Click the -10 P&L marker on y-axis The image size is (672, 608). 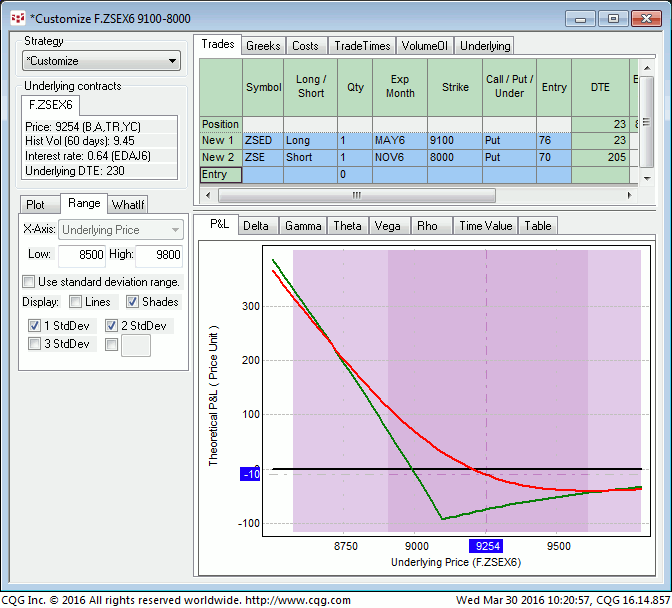click(x=250, y=474)
